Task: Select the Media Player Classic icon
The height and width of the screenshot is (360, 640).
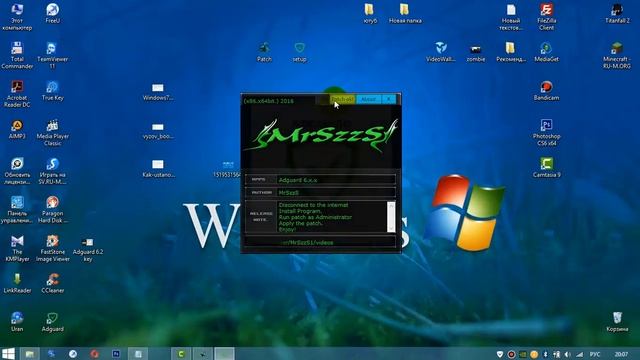Action: tap(52, 132)
